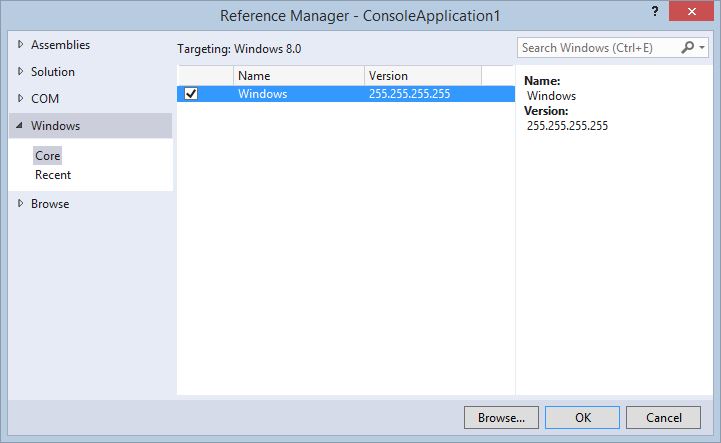Dismiss dialog with Cancel button
This screenshot has width=721, height=443.
[664, 417]
